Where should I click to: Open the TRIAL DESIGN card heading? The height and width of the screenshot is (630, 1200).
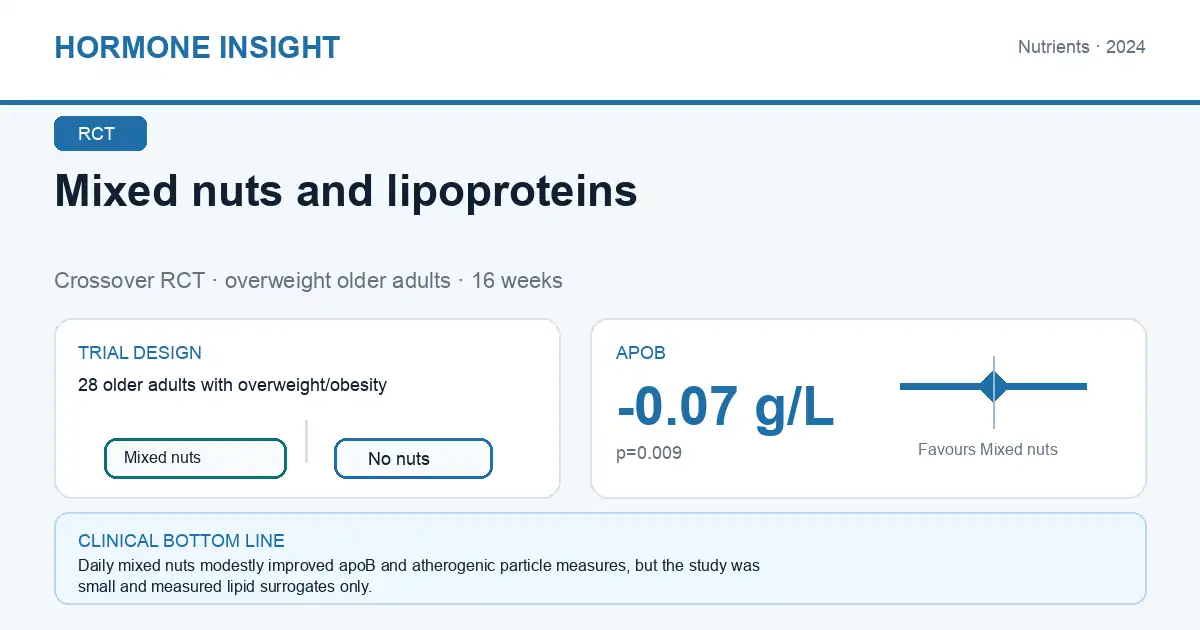pyautogui.click(x=140, y=353)
